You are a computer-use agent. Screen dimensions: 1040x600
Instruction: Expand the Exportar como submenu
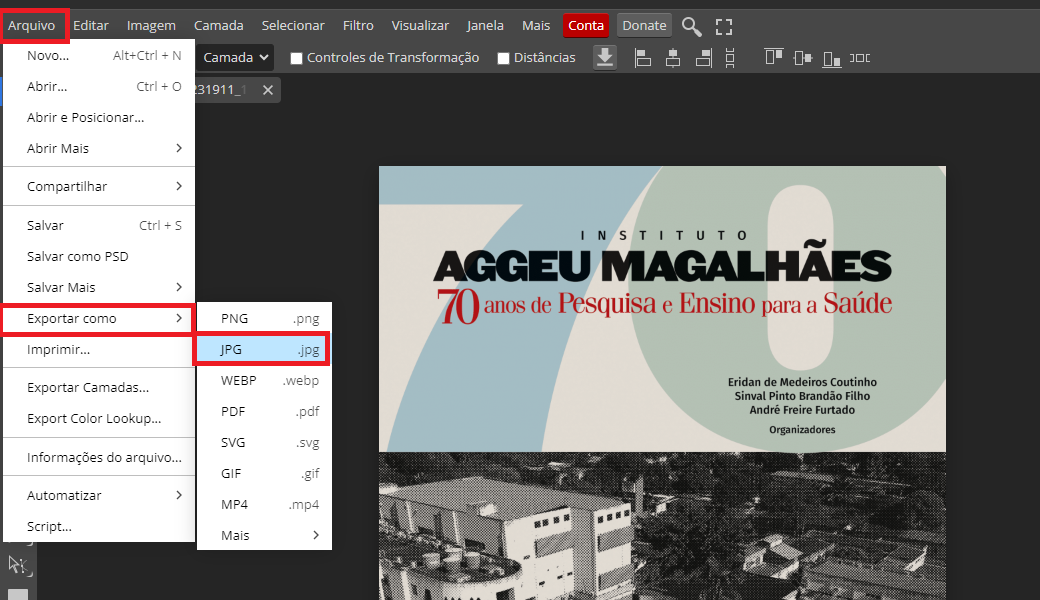pyautogui.click(x=99, y=319)
